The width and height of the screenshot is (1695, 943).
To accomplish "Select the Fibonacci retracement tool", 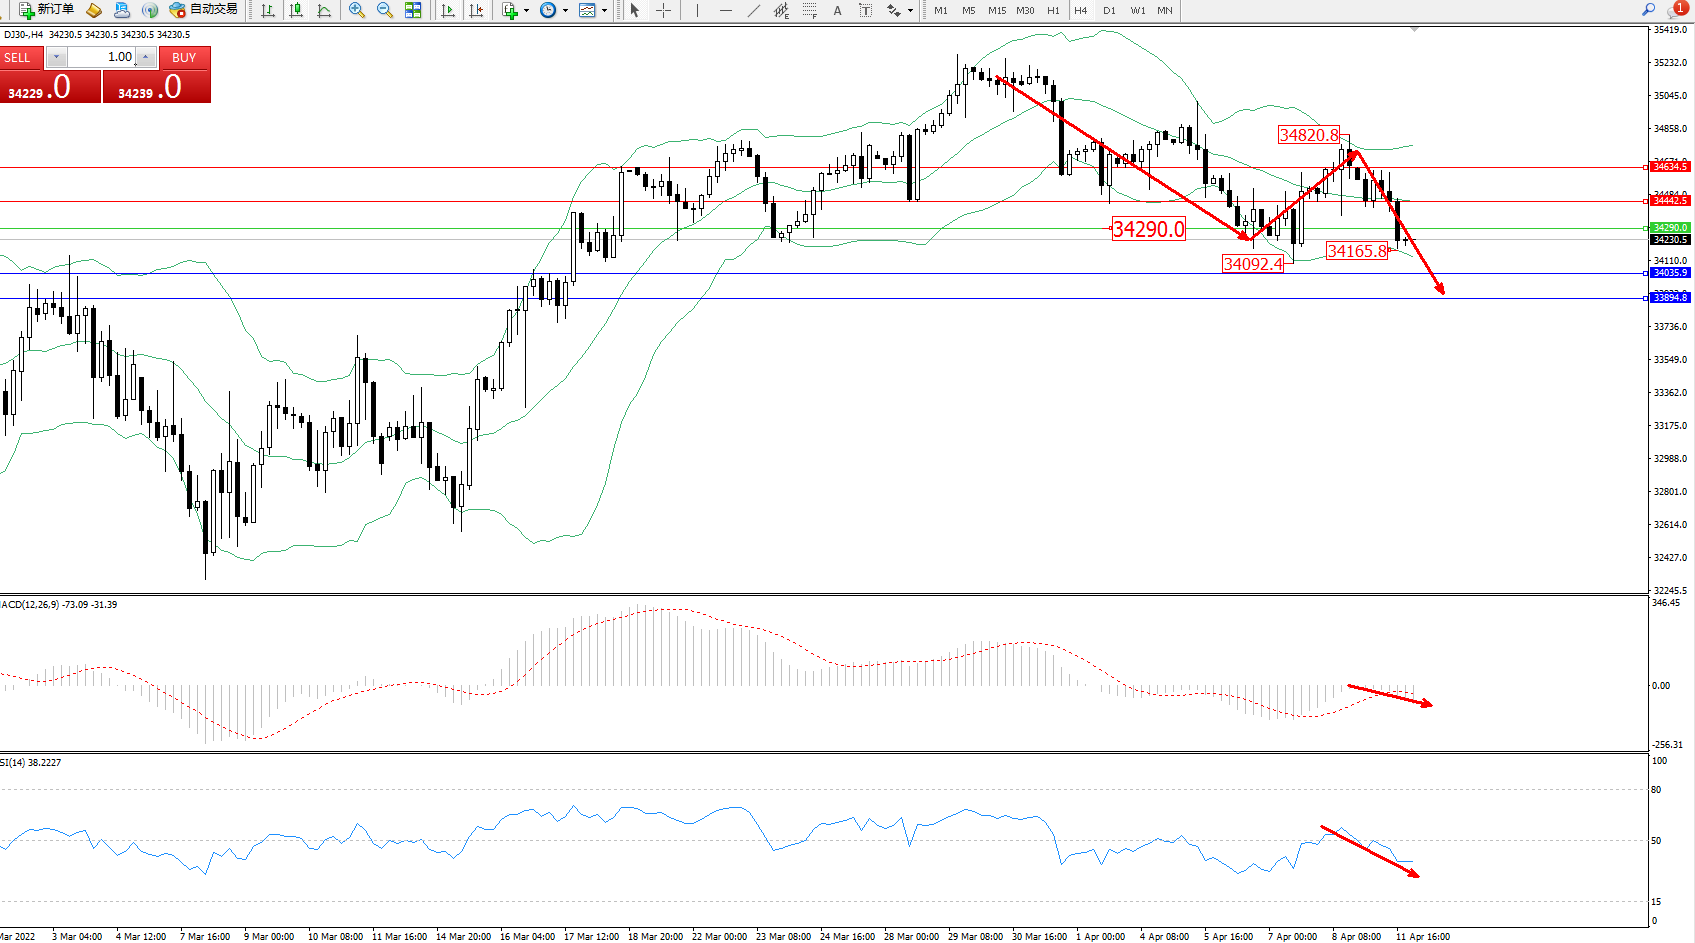I will [809, 10].
